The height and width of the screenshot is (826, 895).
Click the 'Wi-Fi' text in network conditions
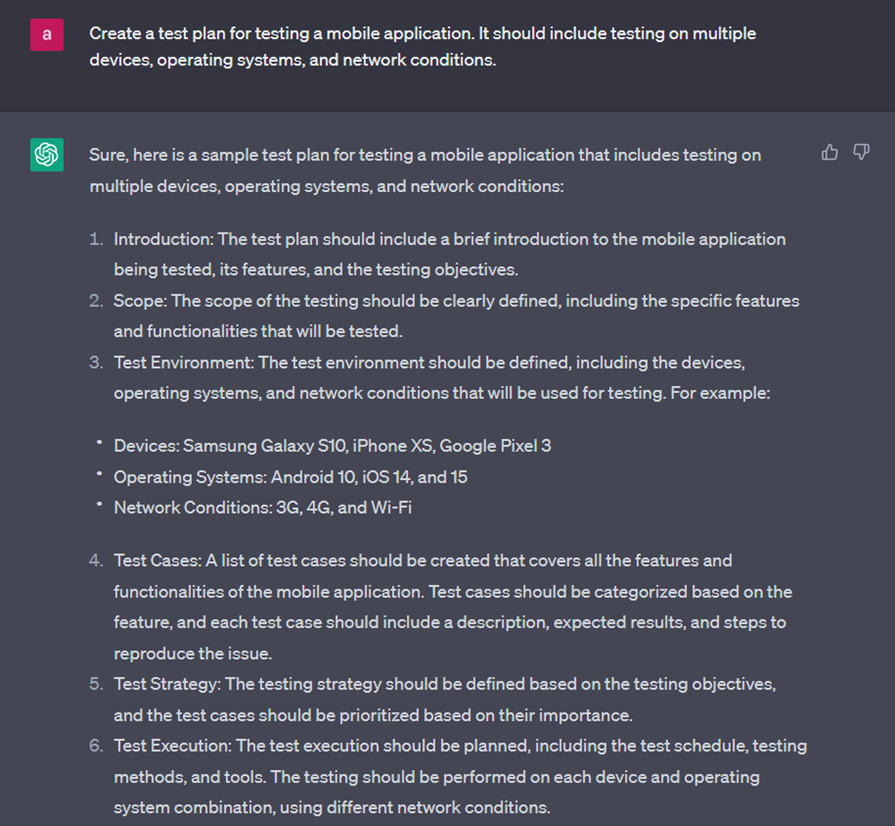coord(392,507)
